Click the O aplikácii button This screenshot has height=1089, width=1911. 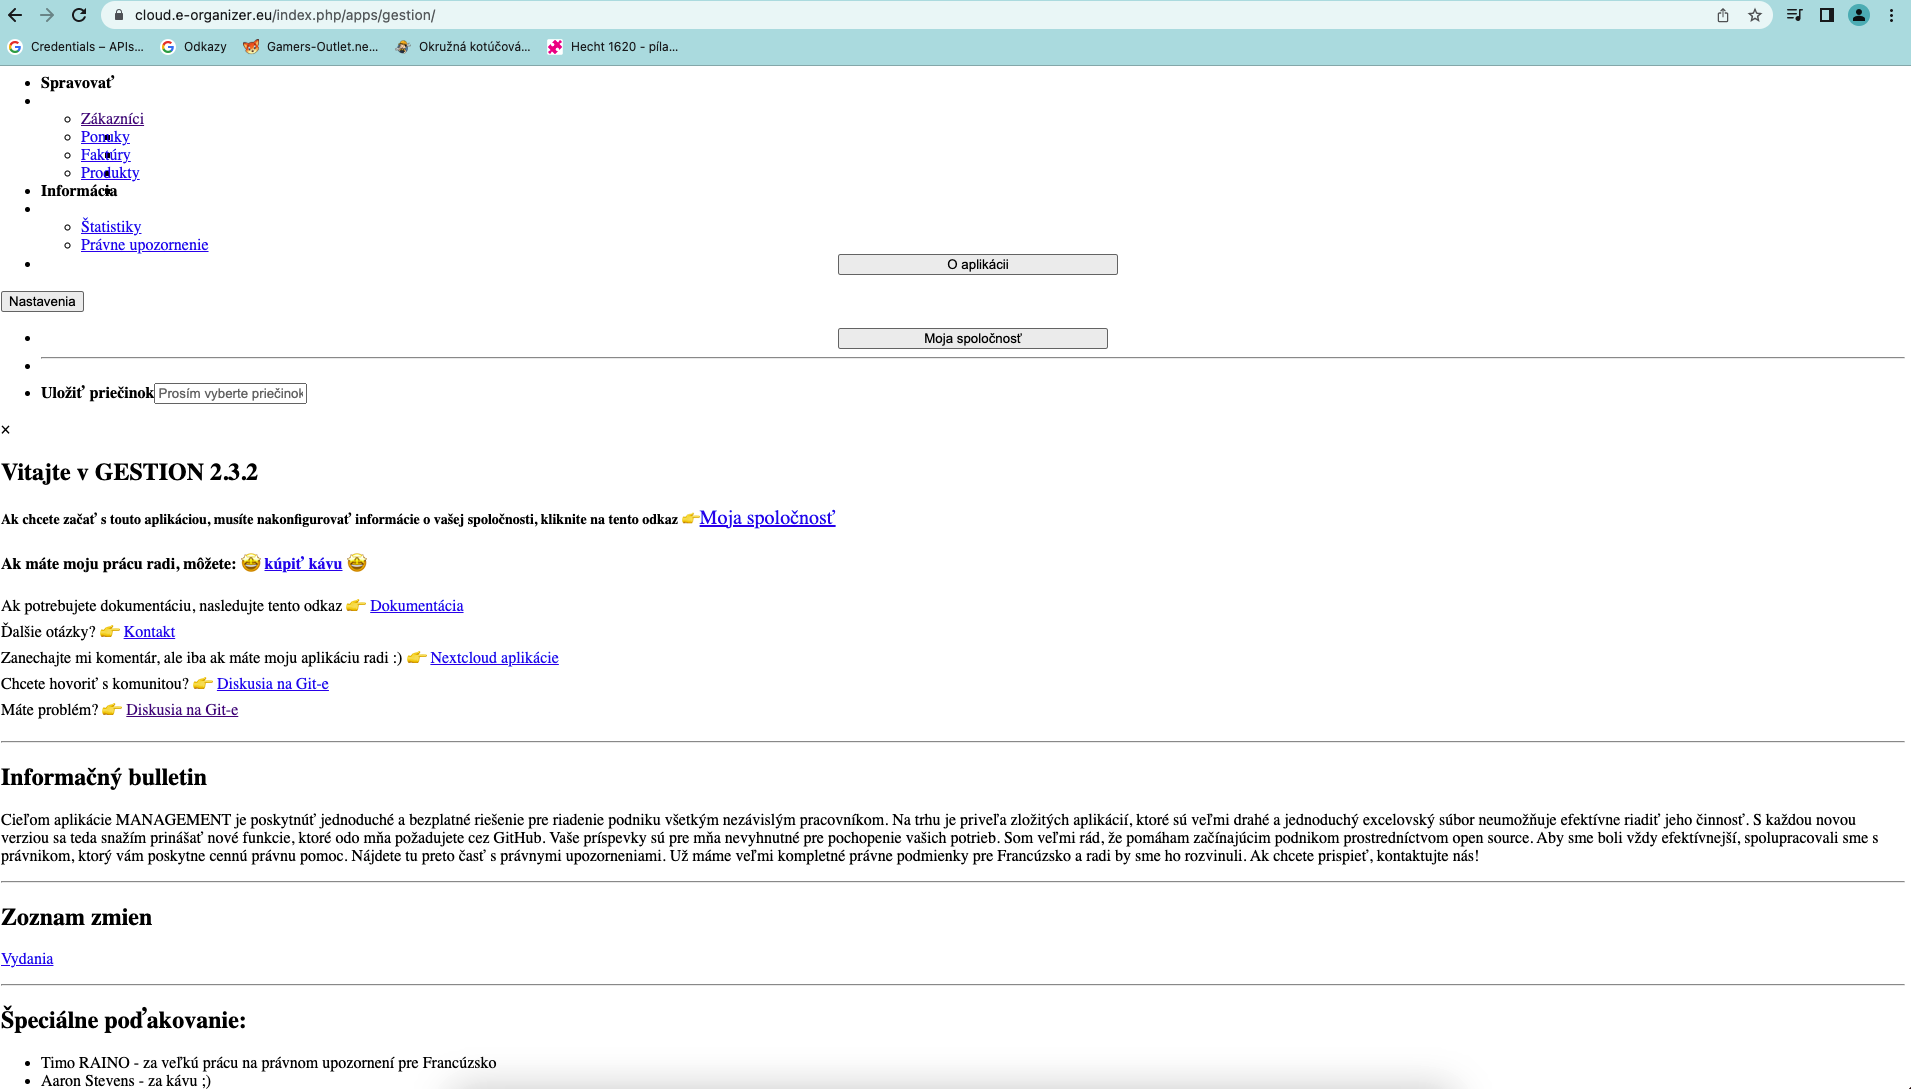click(x=977, y=264)
